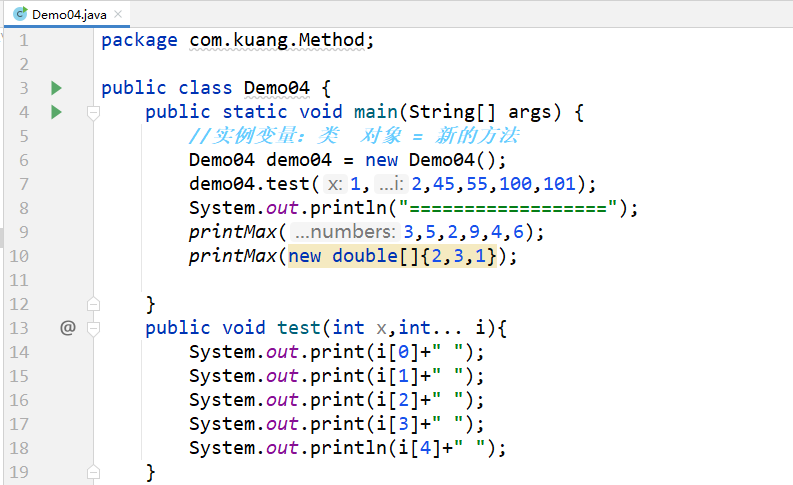Collapse the test method fold marker on line 13
The image size is (793, 485).
93,329
